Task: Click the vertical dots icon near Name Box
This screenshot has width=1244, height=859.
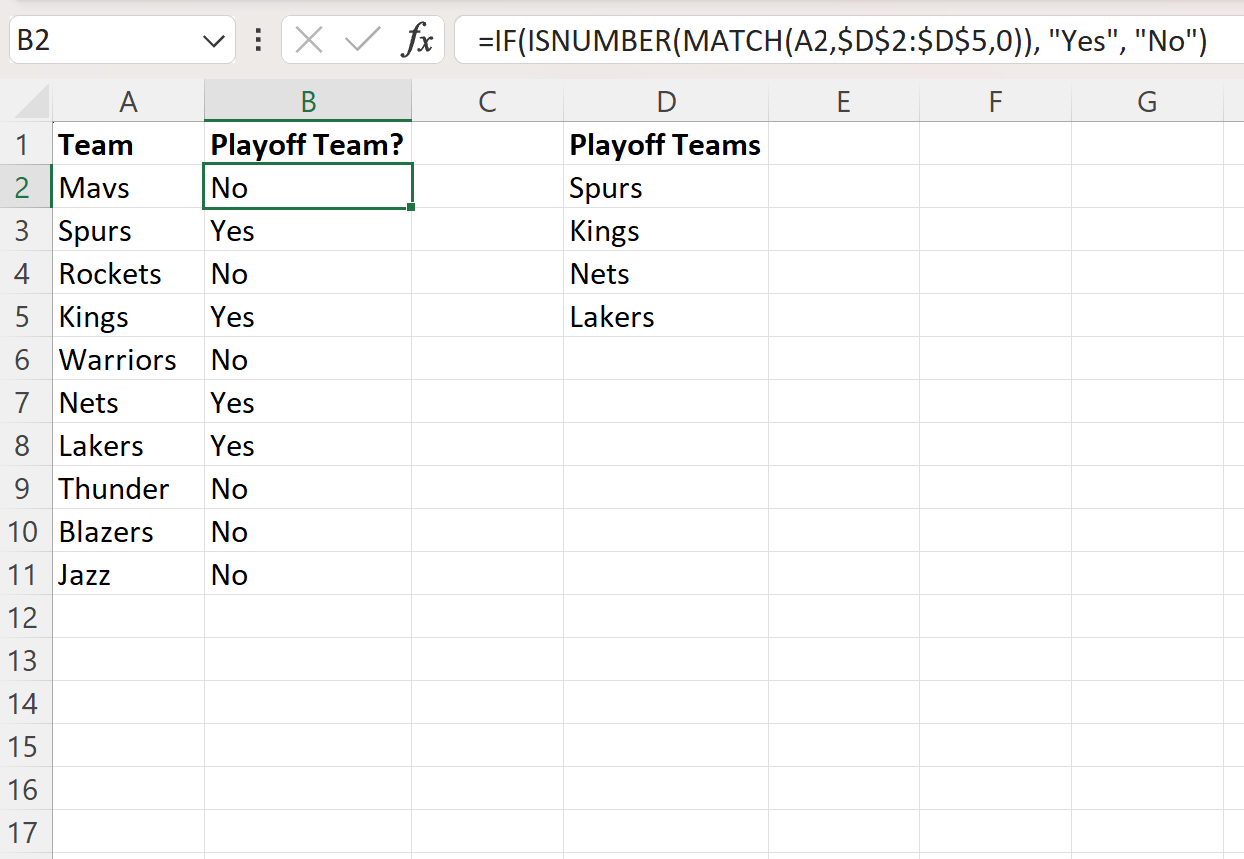Action: (x=258, y=40)
